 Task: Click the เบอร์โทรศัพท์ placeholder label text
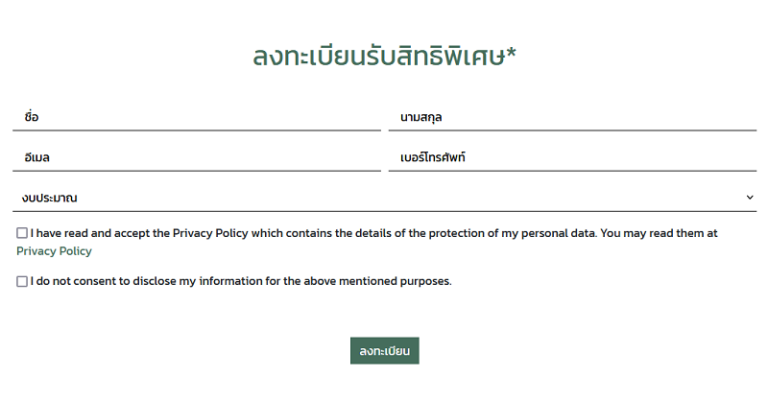click(432, 157)
